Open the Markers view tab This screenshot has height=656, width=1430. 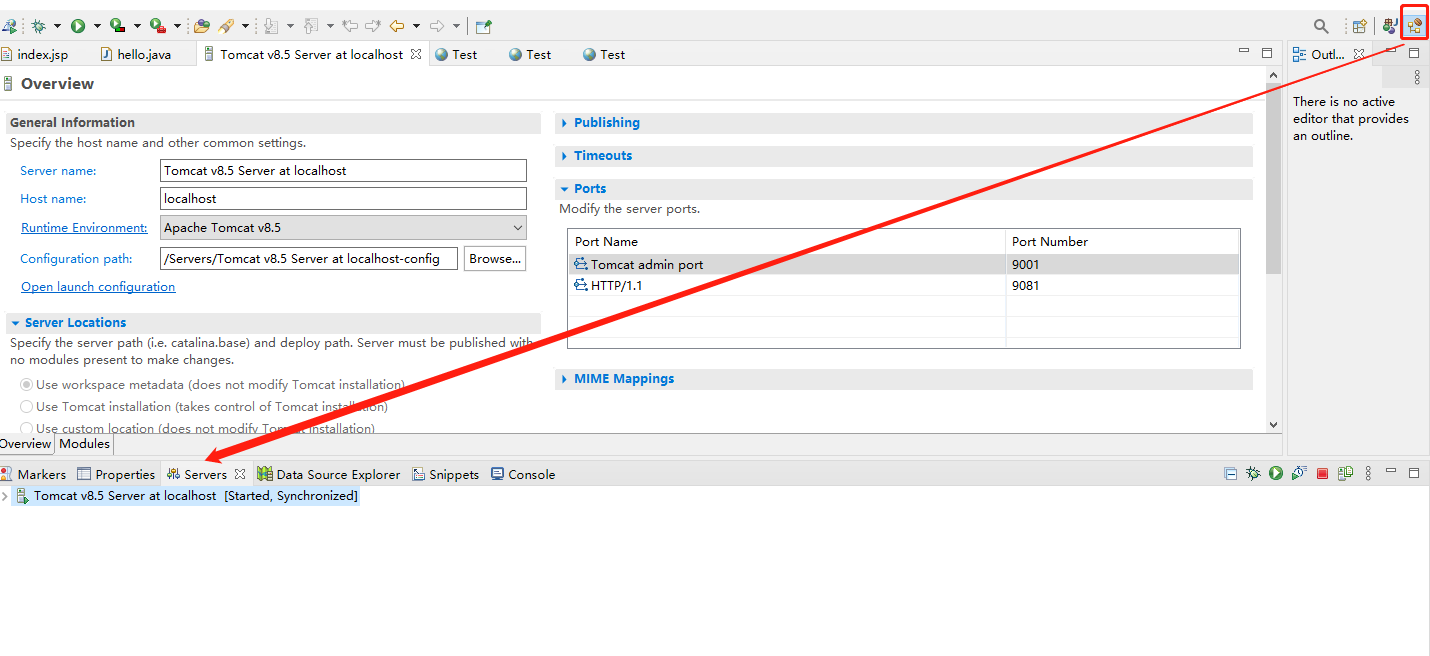[33, 474]
